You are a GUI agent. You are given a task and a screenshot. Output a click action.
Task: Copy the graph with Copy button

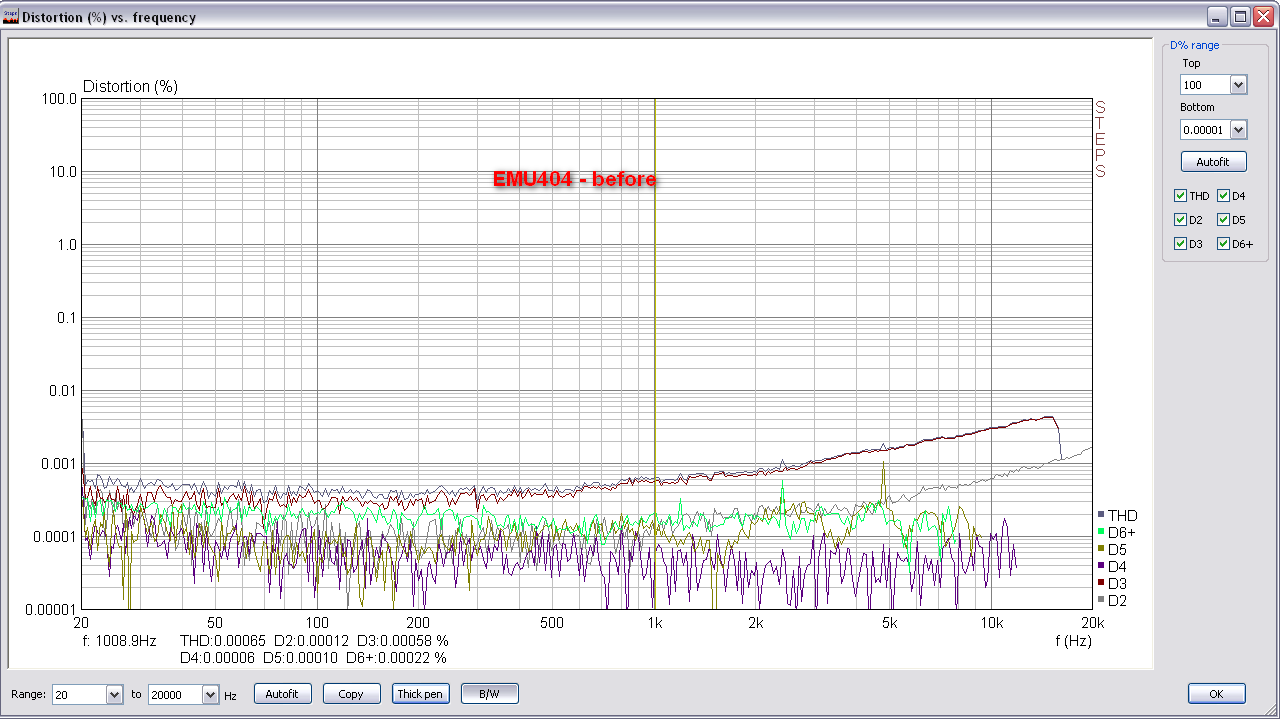(x=351, y=694)
